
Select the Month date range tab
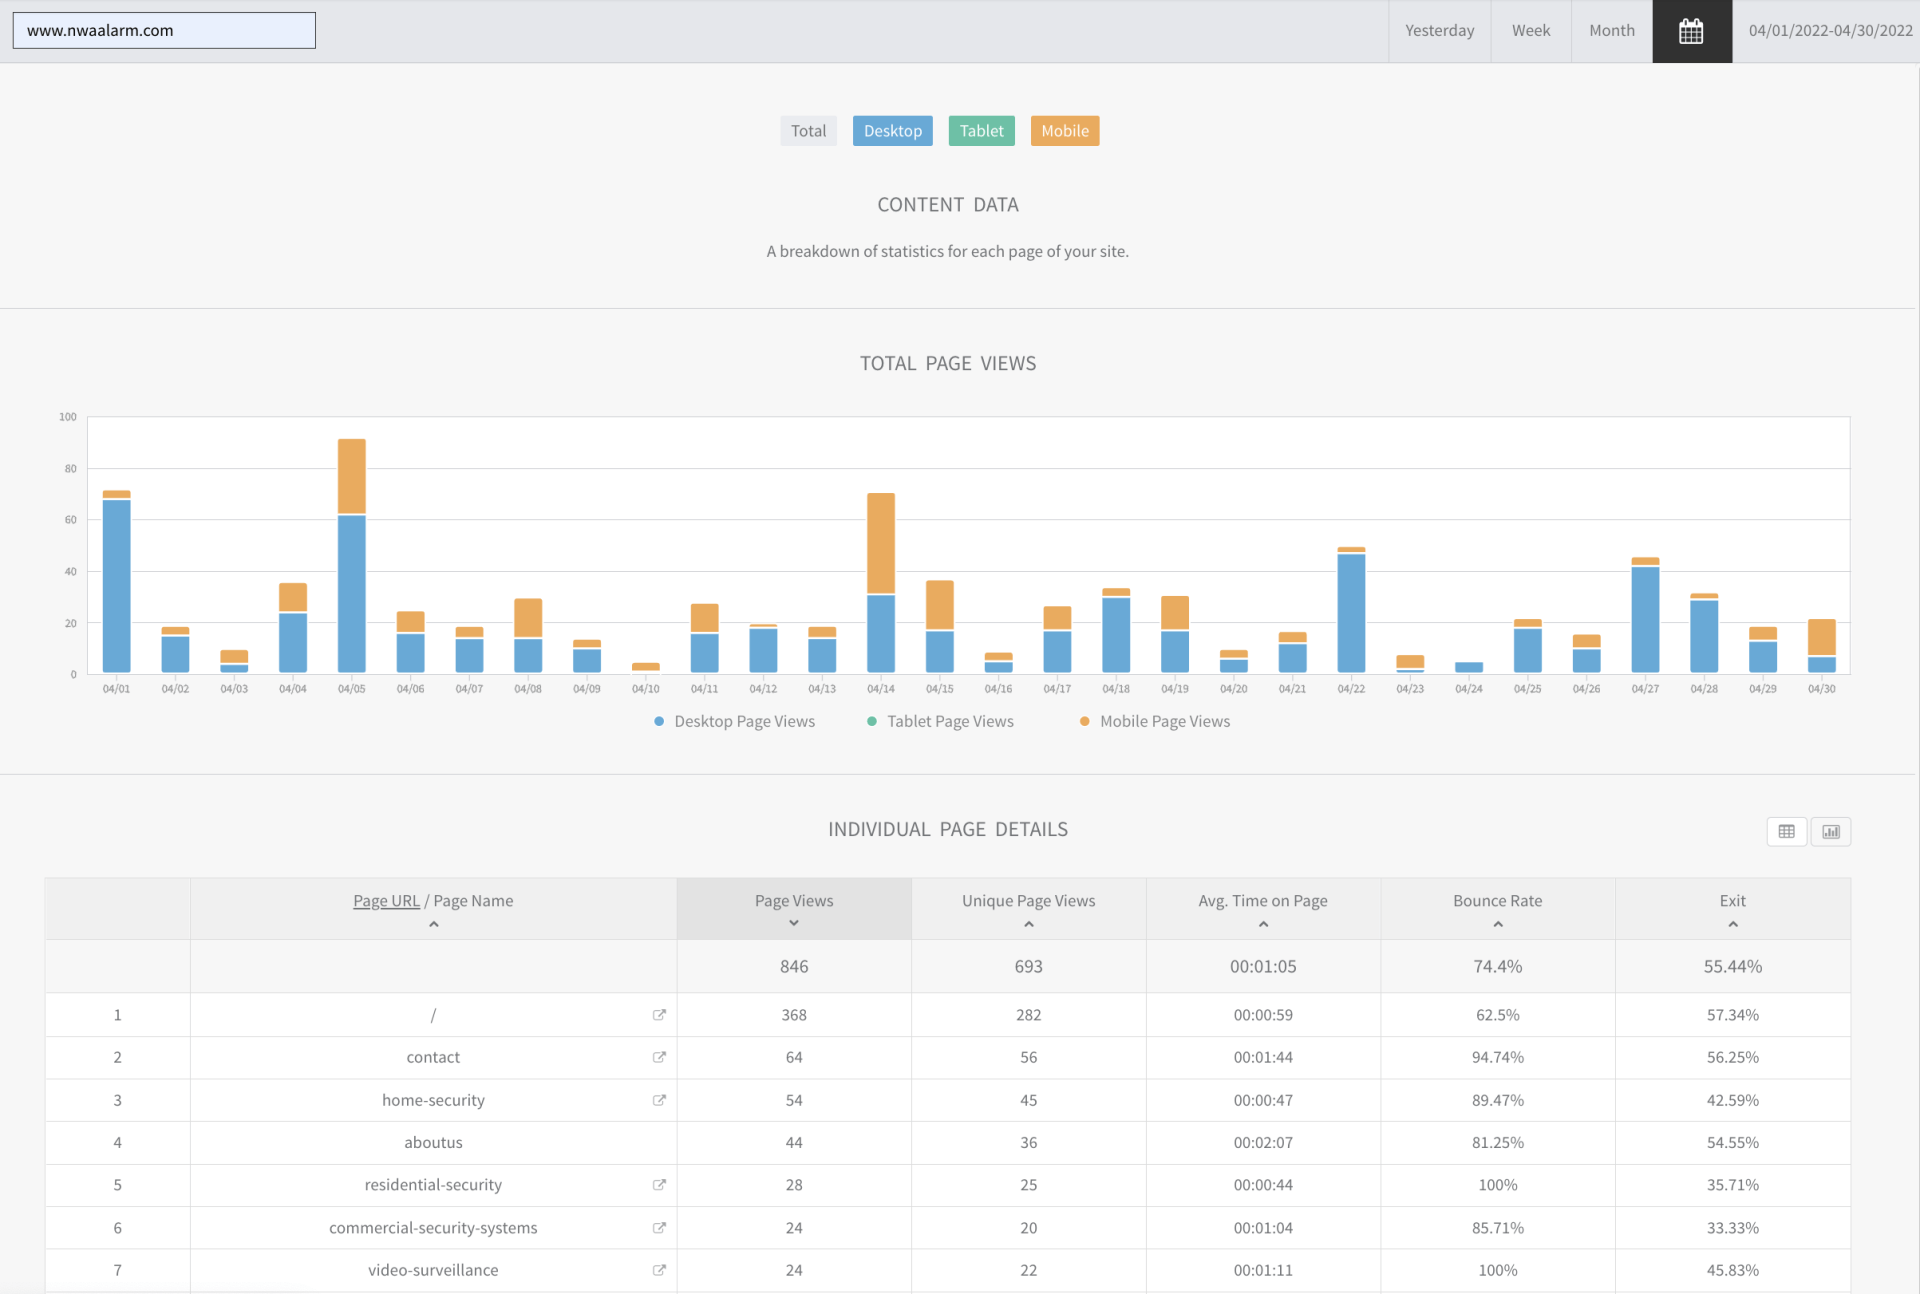point(1611,31)
